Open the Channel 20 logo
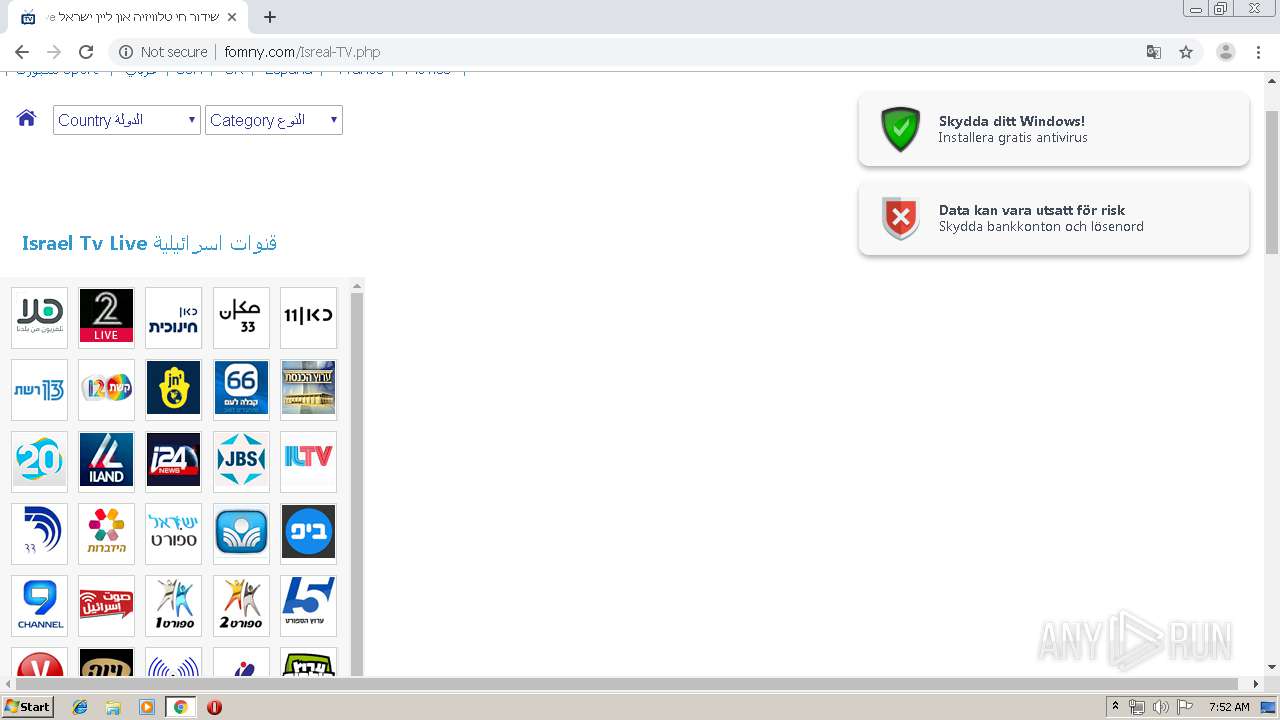 pyautogui.click(x=40, y=462)
